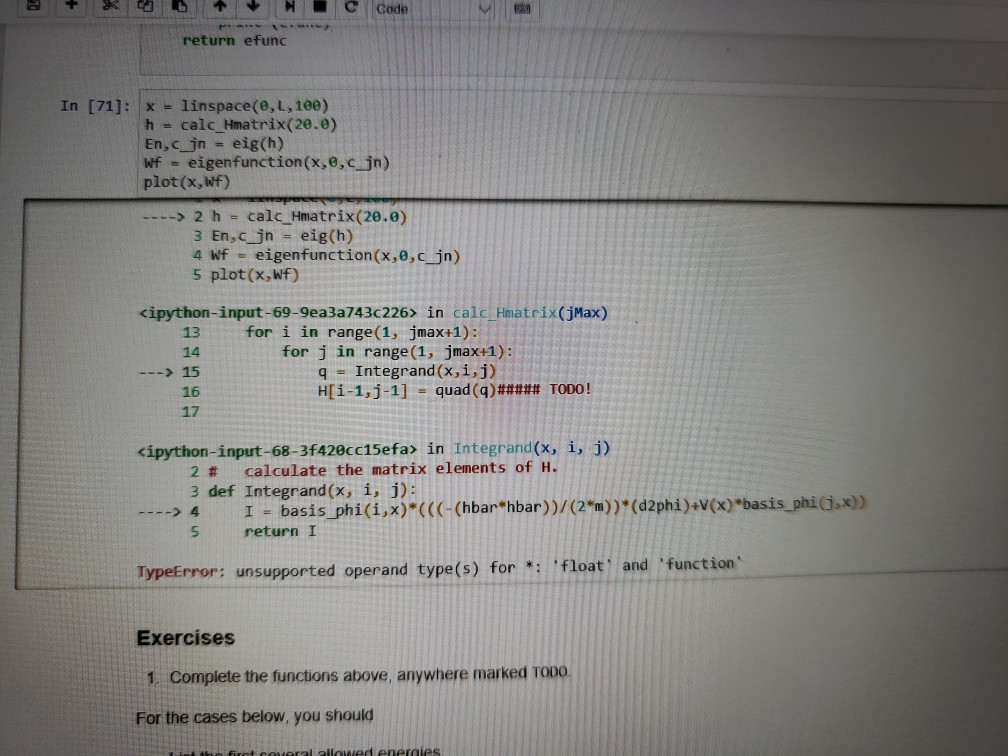The height and width of the screenshot is (756, 1008).
Task: Click traceback line '4 Wf = eigenfunction(x,0,c_jn)'
Action: pos(326,255)
